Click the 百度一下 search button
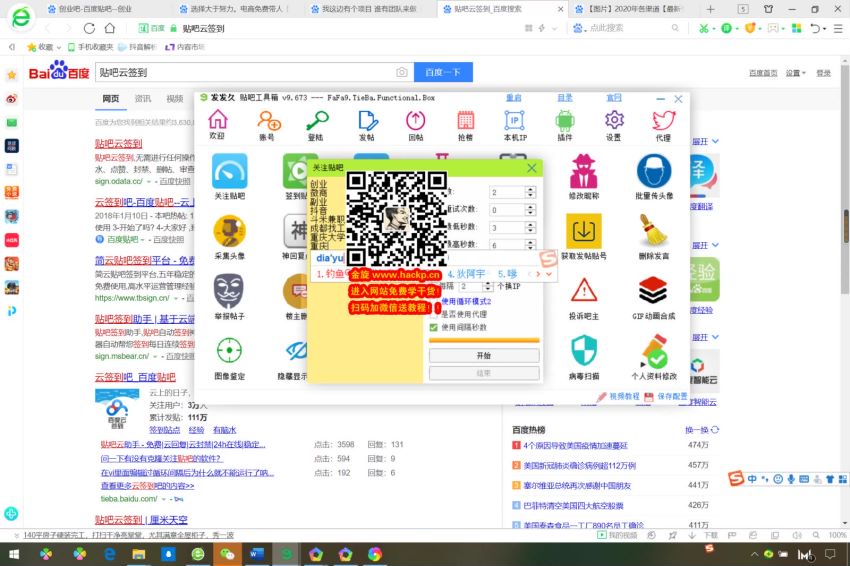The width and height of the screenshot is (850, 566). pyautogui.click(x=443, y=72)
